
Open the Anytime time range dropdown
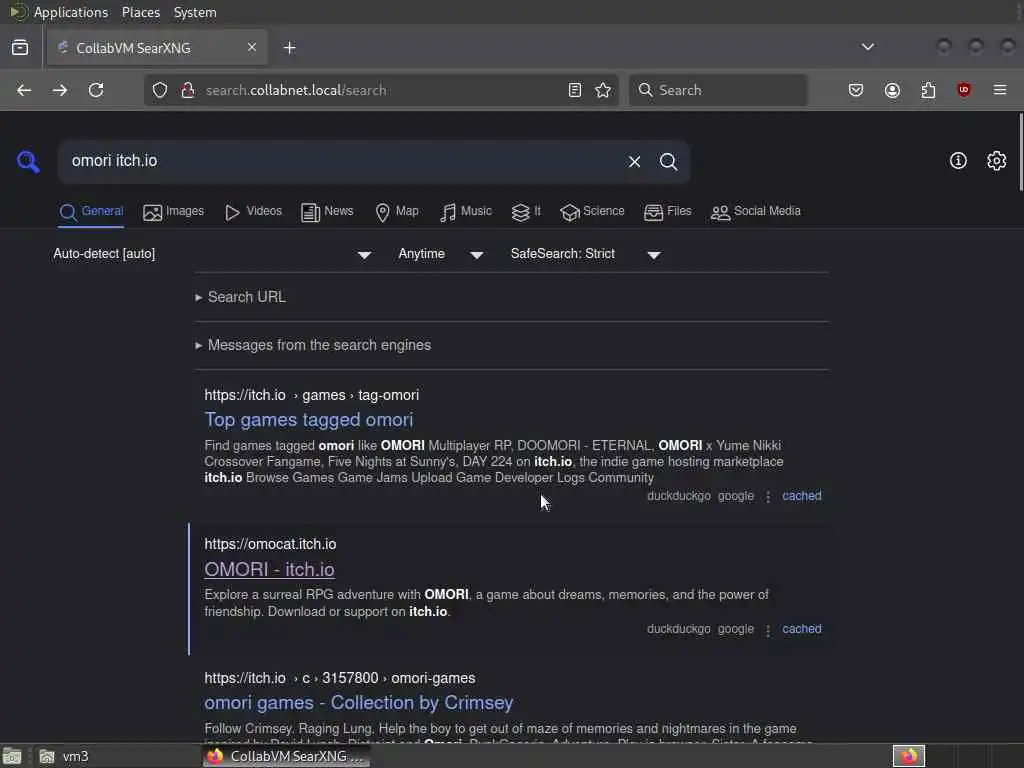441,254
